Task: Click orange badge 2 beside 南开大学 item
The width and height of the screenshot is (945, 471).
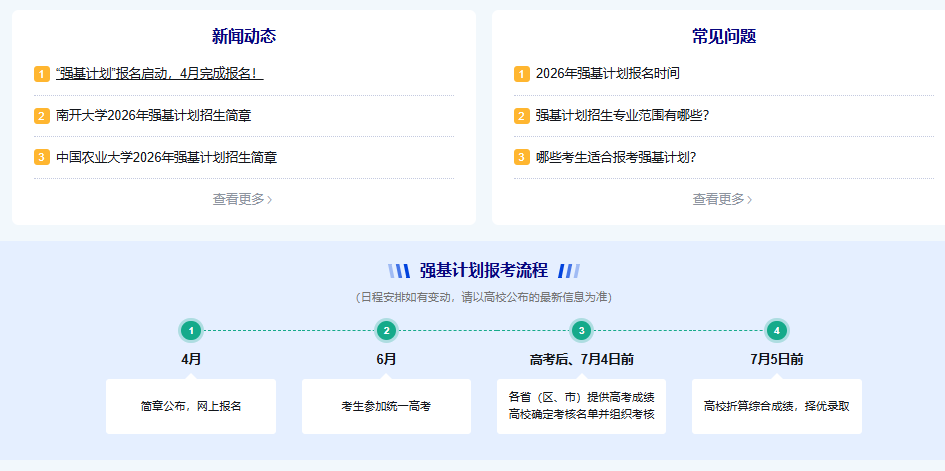Action: (x=41, y=116)
